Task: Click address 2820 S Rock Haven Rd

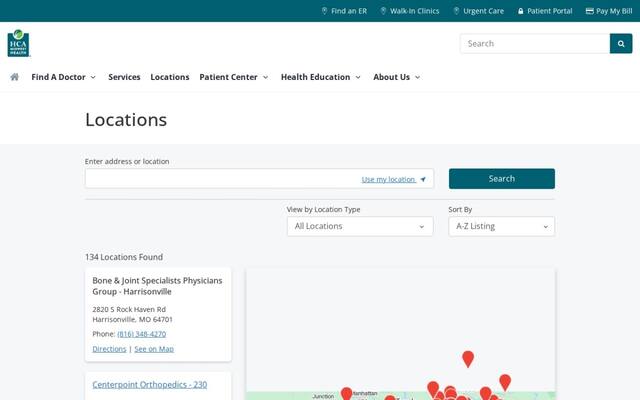Action: [x=129, y=309]
